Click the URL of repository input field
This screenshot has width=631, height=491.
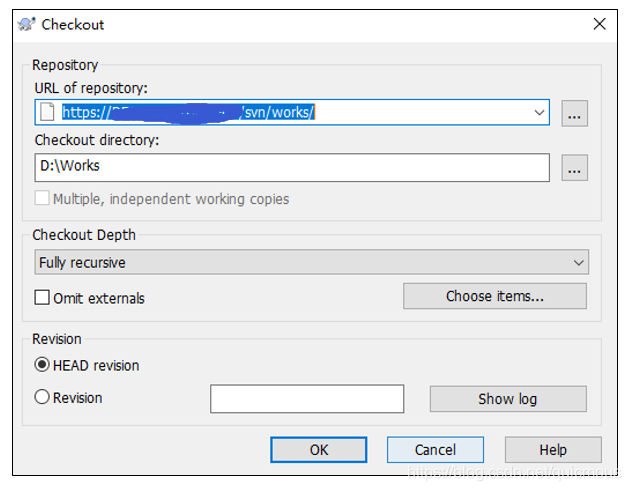click(292, 112)
